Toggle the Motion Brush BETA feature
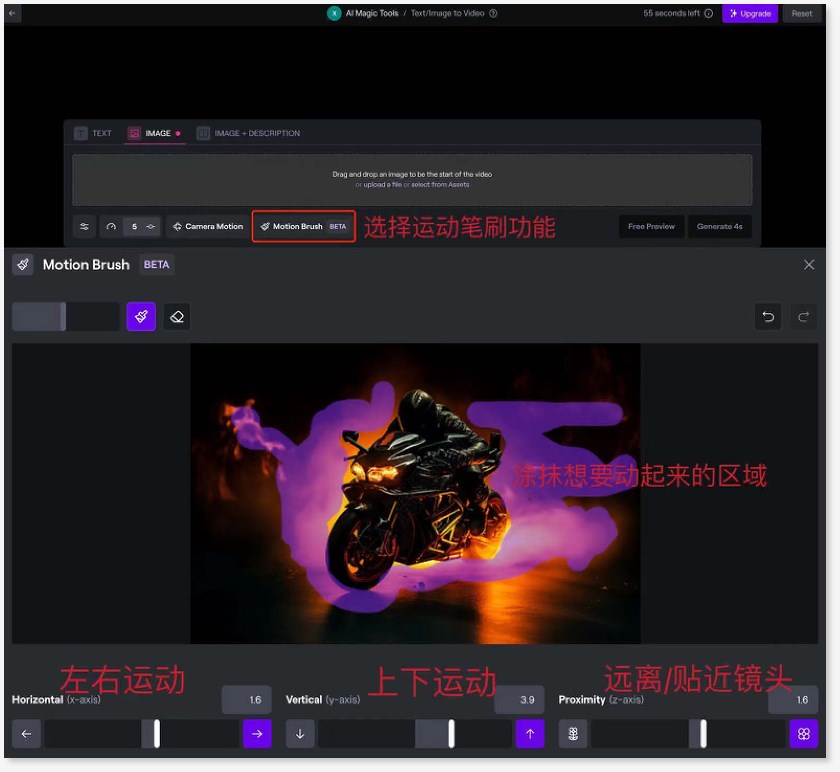The width and height of the screenshot is (840, 772). click(x=303, y=226)
